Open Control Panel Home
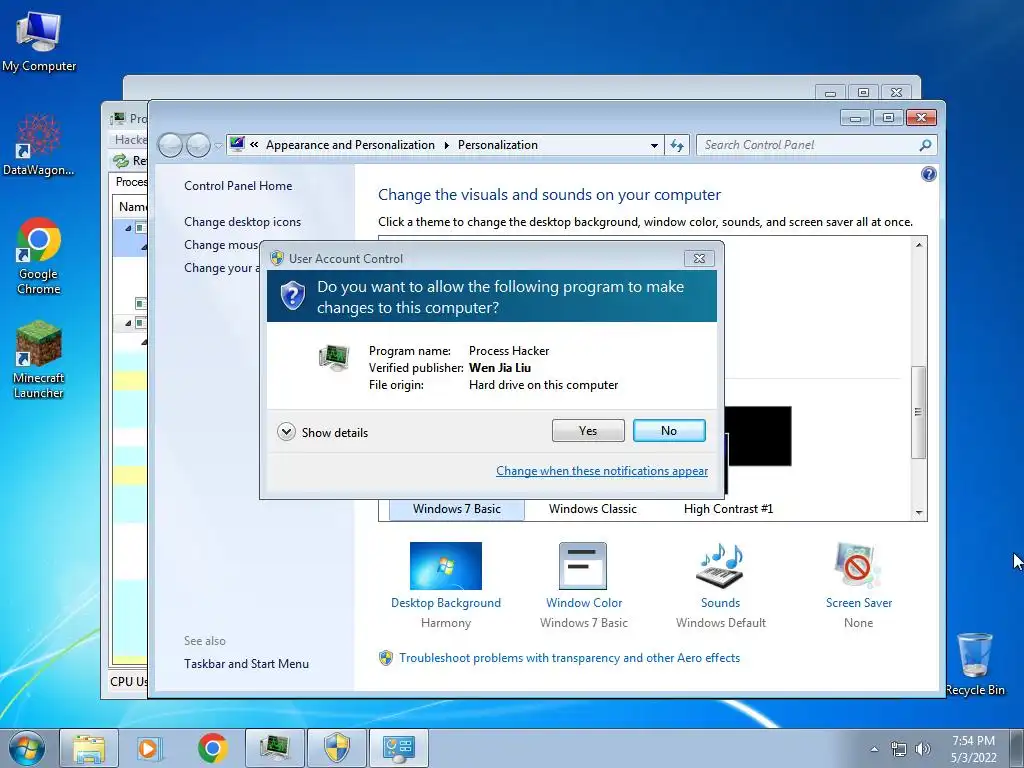The width and height of the screenshot is (1024, 768). point(238,185)
